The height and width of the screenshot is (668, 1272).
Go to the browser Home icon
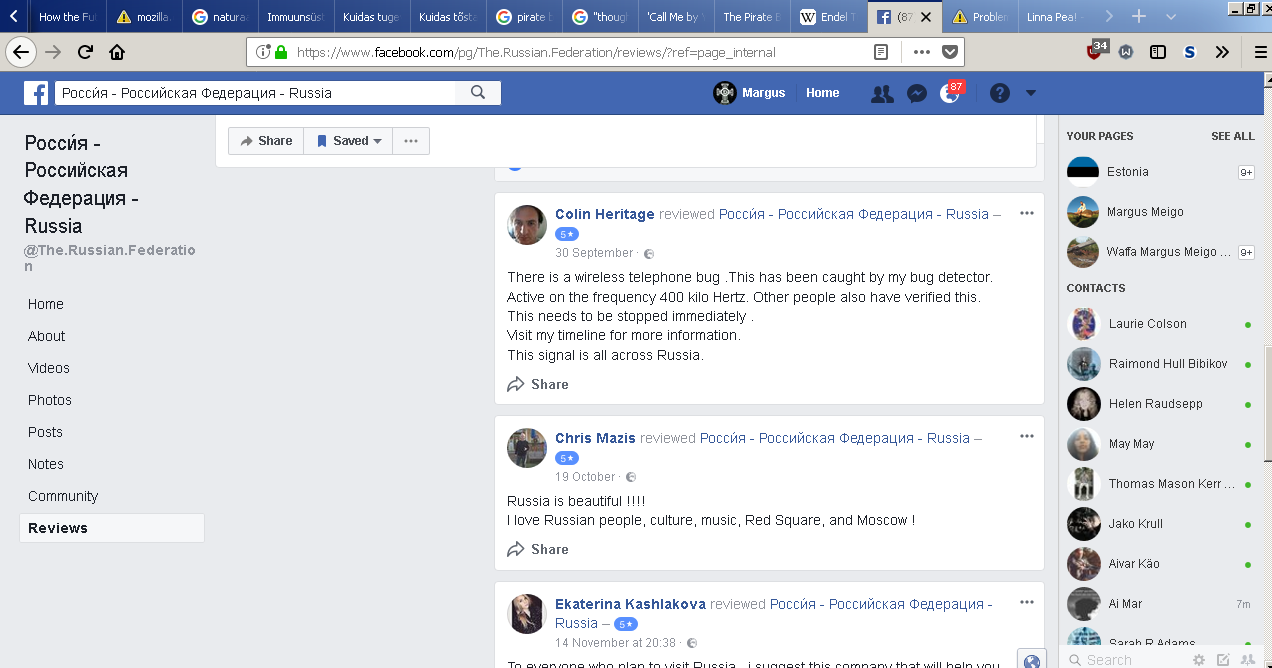click(117, 52)
